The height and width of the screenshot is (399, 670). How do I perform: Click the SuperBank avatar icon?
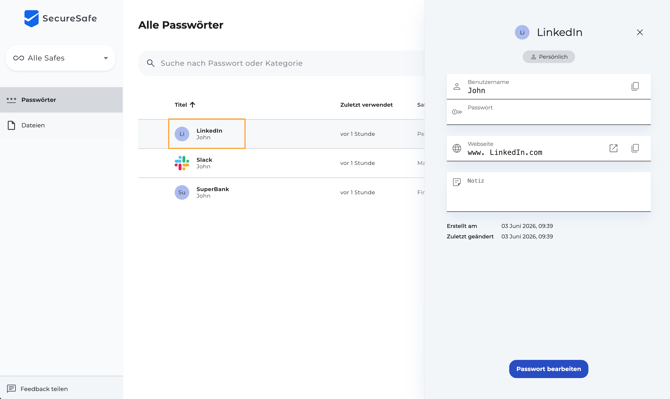[x=182, y=192]
